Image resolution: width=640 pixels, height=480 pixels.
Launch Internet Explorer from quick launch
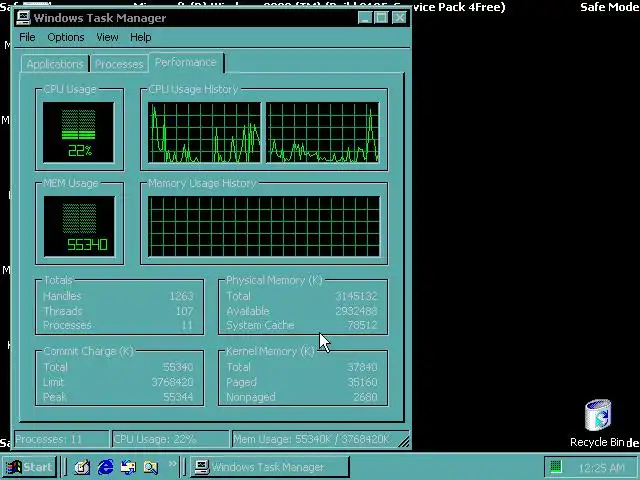[105, 467]
